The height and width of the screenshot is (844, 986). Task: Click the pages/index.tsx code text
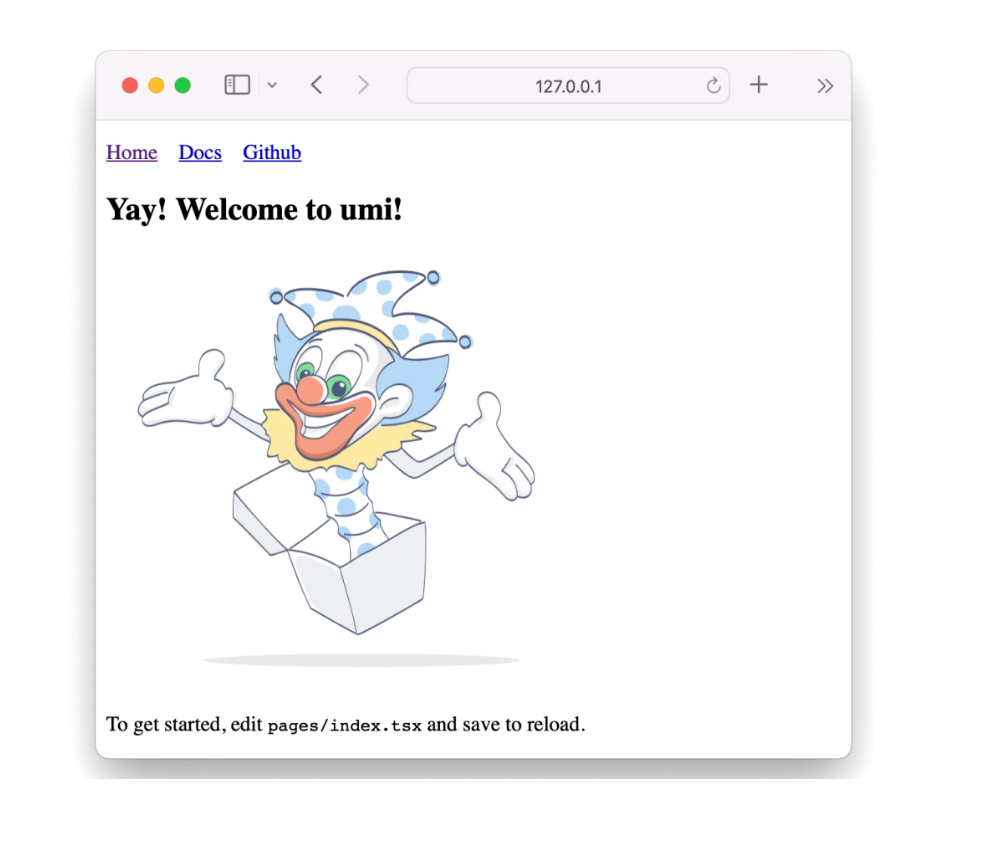click(x=345, y=726)
